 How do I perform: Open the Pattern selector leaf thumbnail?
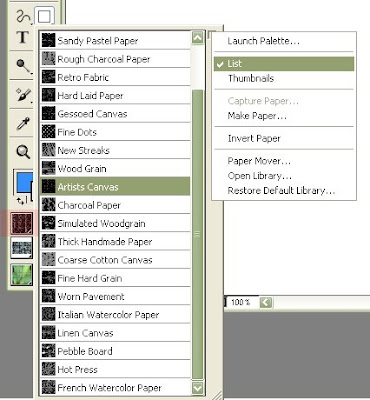click(x=21, y=275)
